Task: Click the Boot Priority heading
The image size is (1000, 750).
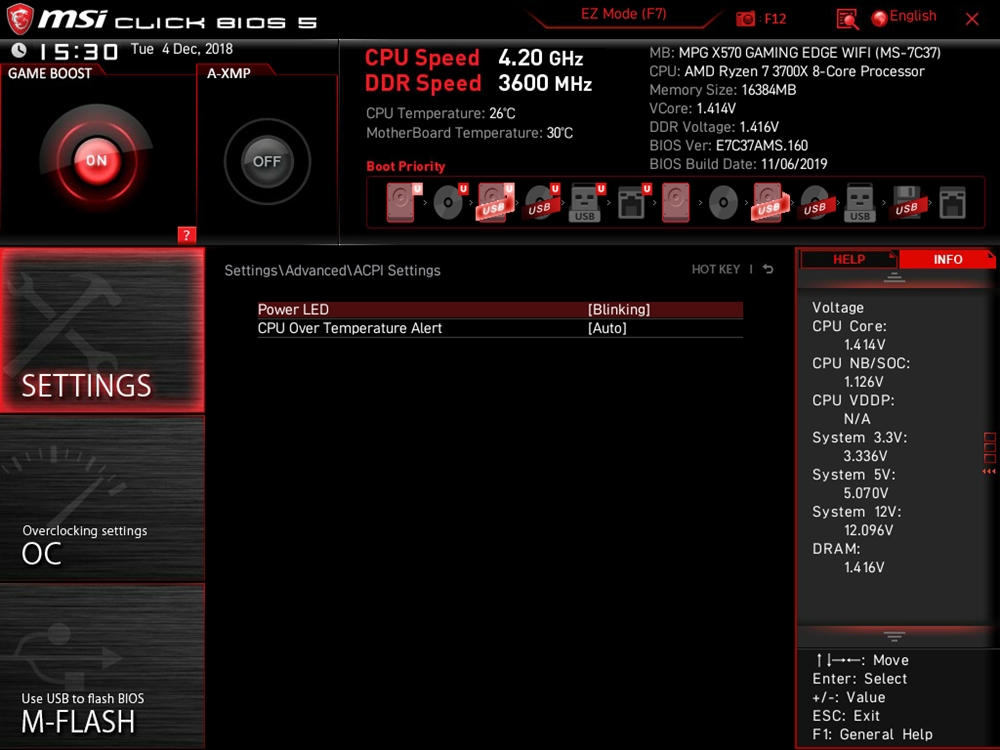Action: click(406, 166)
